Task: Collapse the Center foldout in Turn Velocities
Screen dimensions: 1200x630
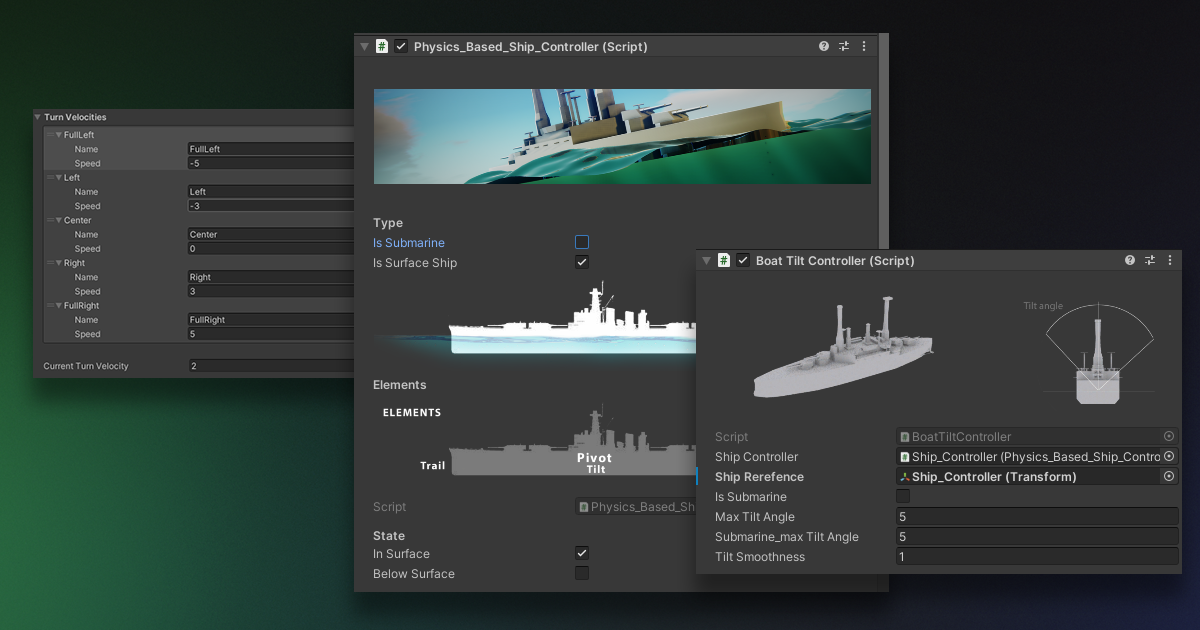Action: point(57,220)
